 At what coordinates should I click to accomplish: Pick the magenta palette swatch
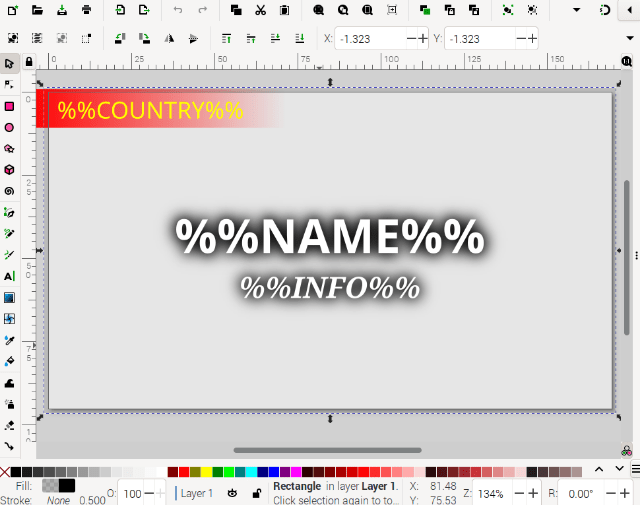coord(296,472)
